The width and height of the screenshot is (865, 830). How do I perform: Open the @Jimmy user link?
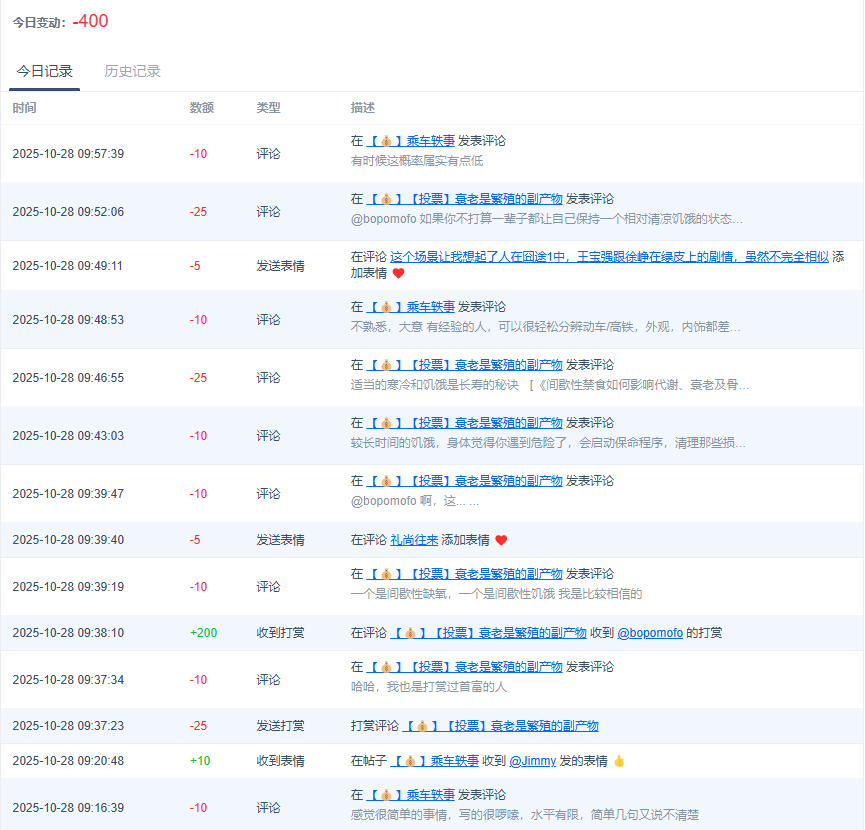pos(532,761)
